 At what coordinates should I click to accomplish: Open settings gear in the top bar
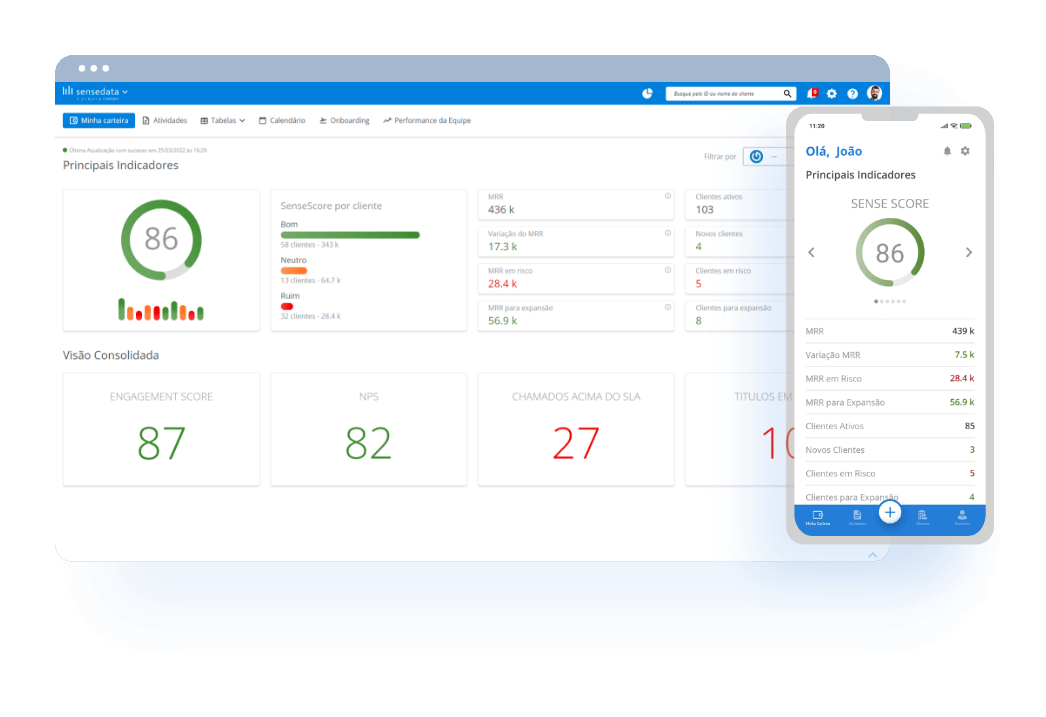tap(831, 92)
